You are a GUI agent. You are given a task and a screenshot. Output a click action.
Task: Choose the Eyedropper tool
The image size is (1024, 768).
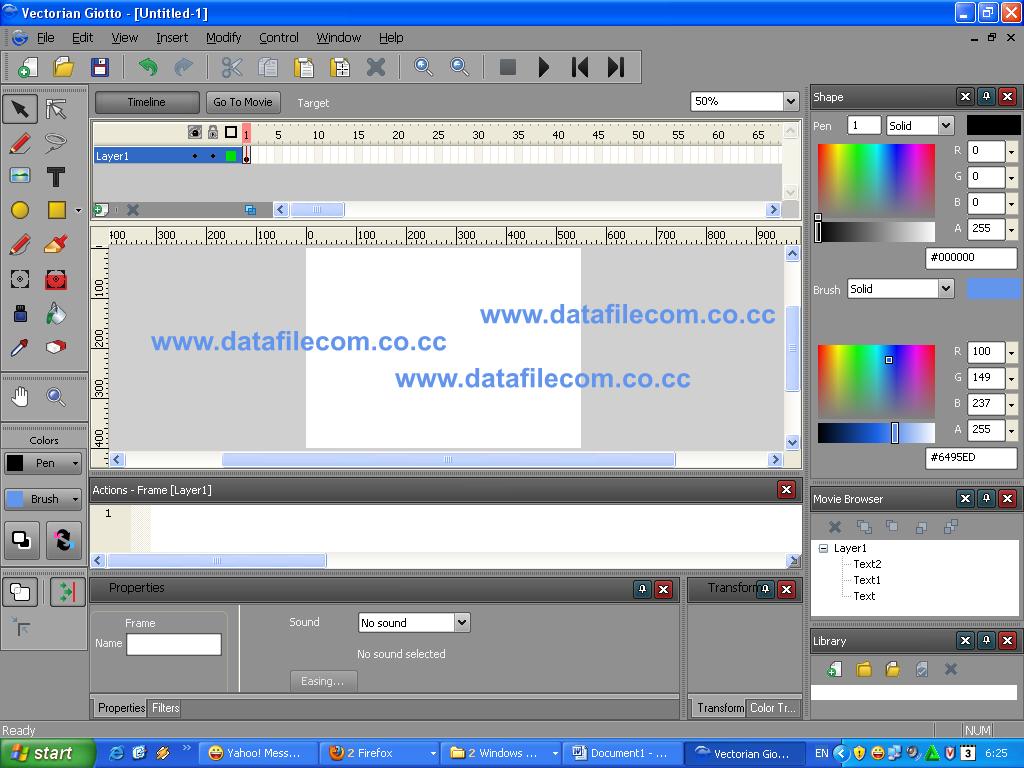click(20, 346)
